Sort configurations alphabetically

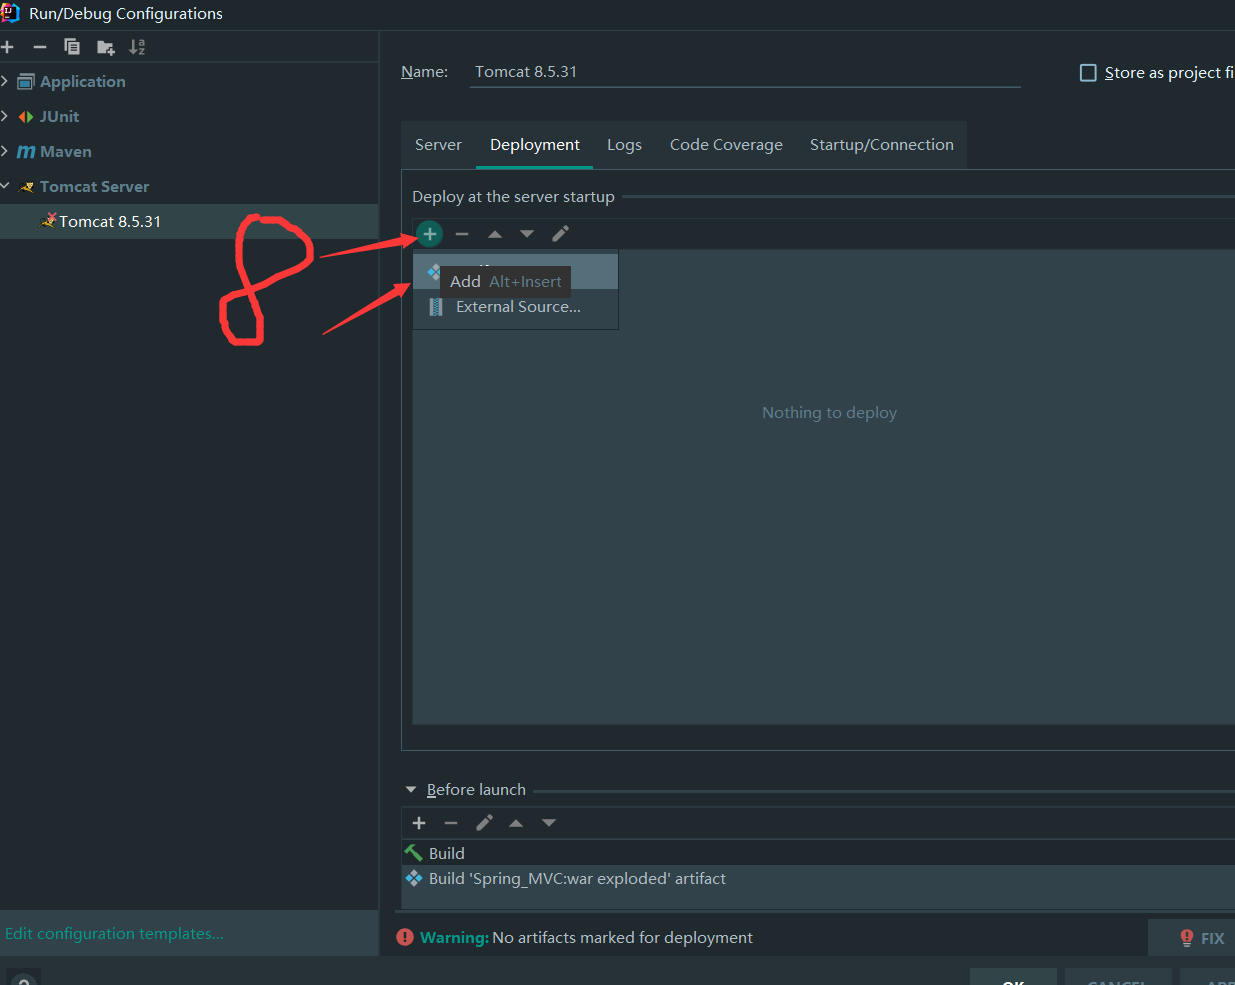[x=137, y=46]
